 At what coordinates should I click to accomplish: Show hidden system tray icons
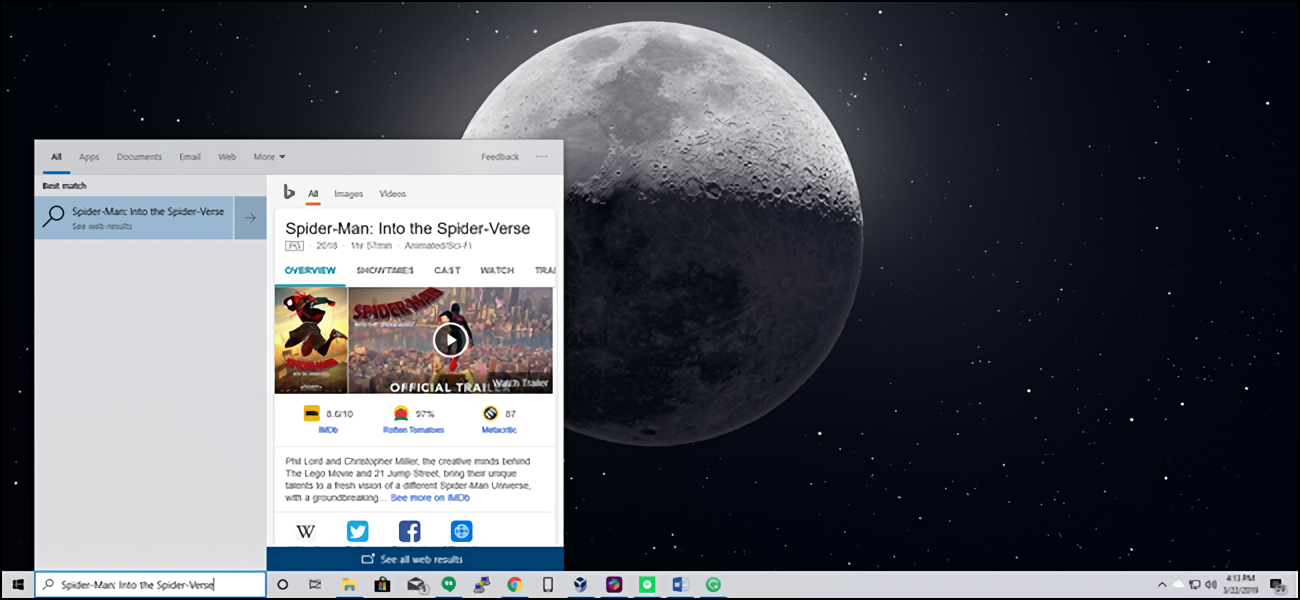tap(1162, 585)
